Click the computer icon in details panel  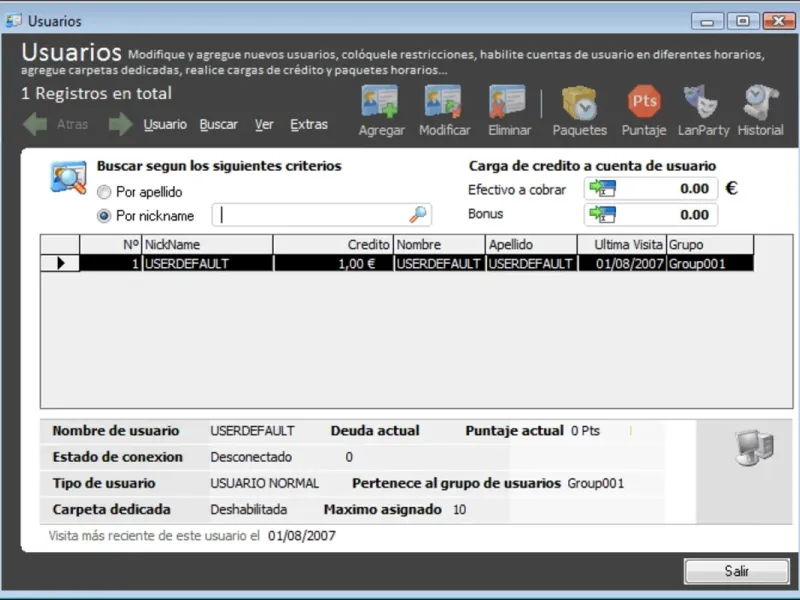coord(754,447)
